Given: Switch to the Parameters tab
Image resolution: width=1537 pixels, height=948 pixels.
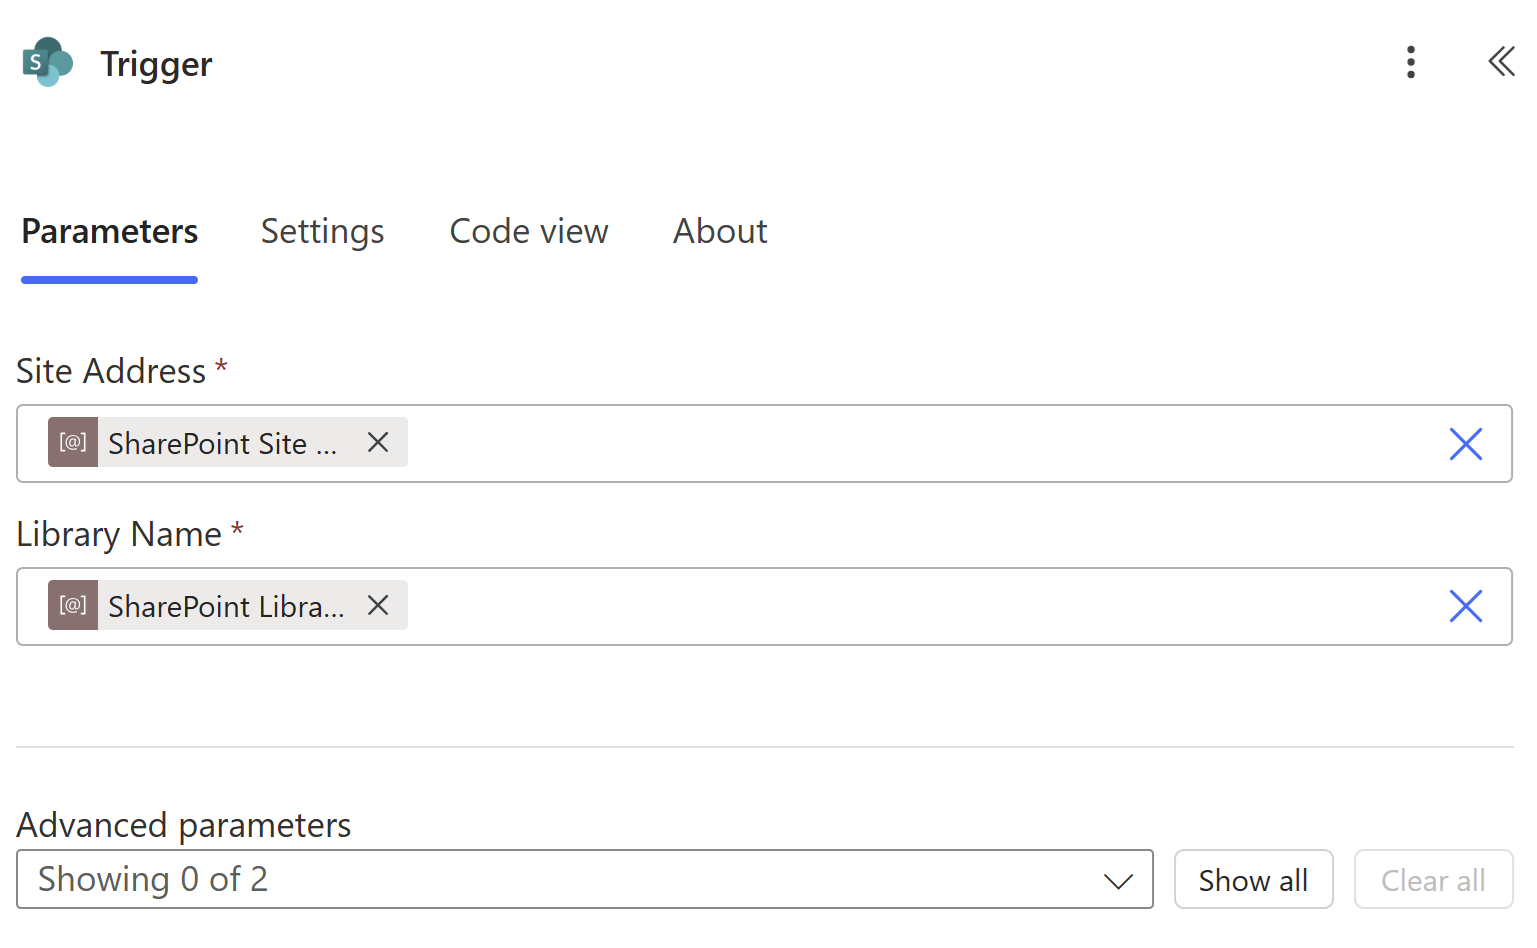Looking at the screenshot, I should [110, 232].
